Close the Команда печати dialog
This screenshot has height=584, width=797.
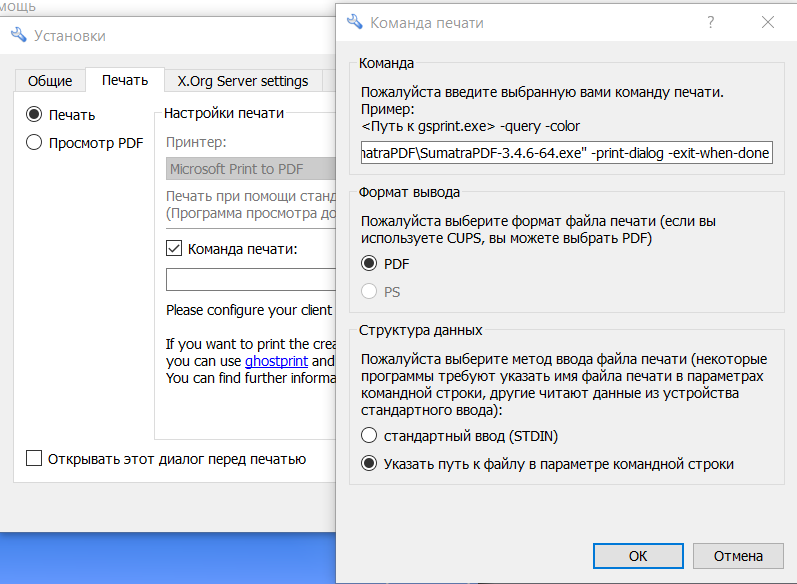pos(768,22)
